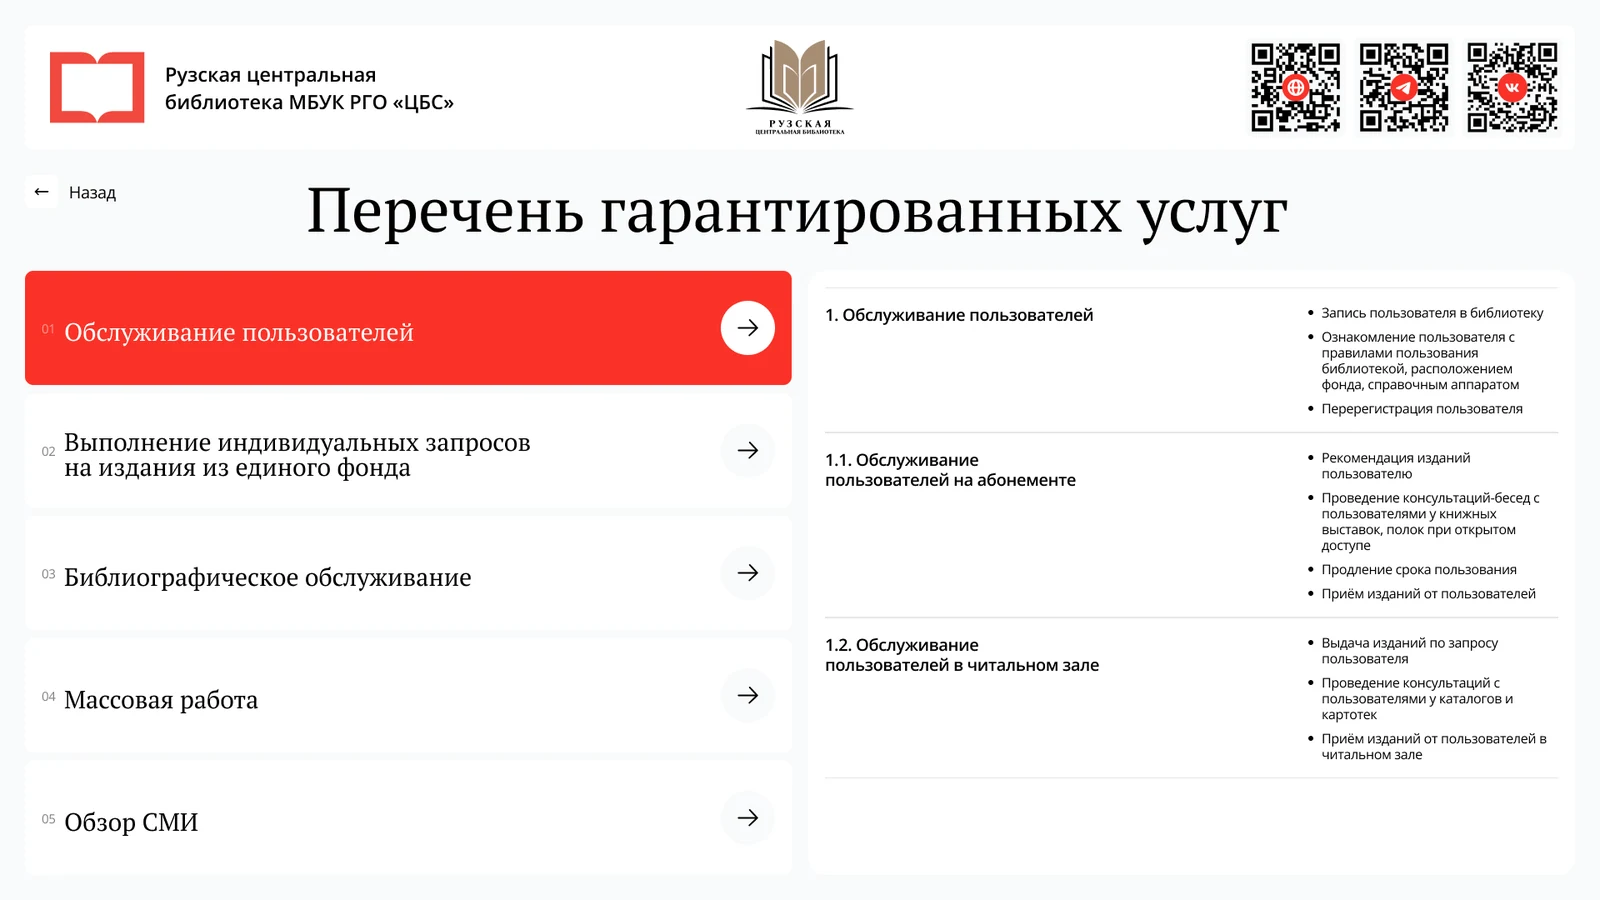Click the red open-book library logo
This screenshot has height=900, width=1600.
point(97,87)
